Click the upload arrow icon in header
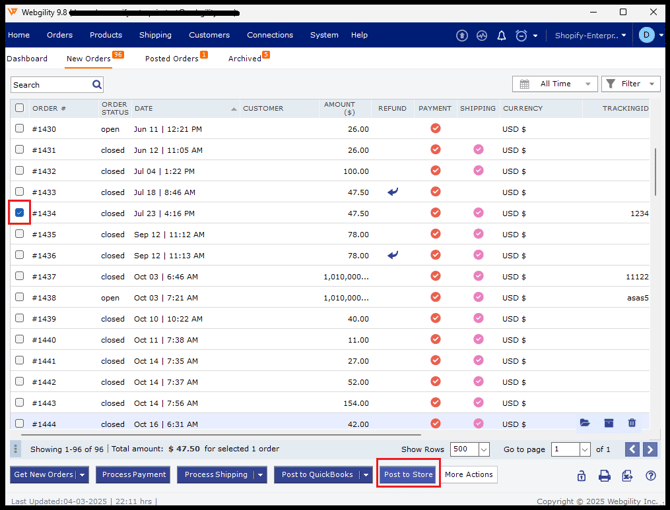Viewport: 670px width, 510px height. tap(462, 36)
